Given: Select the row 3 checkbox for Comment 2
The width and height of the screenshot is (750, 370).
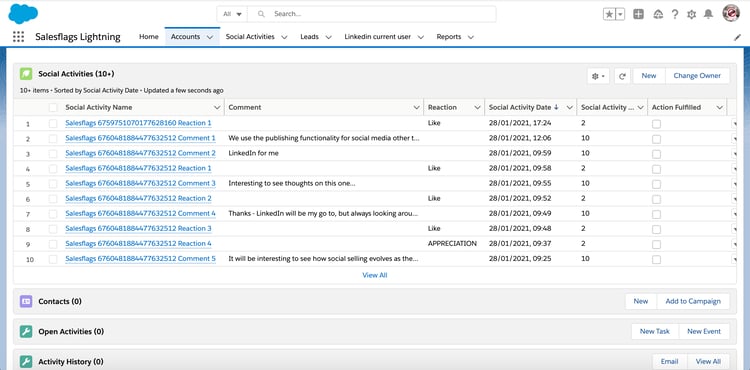Looking at the screenshot, I should pos(53,153).
